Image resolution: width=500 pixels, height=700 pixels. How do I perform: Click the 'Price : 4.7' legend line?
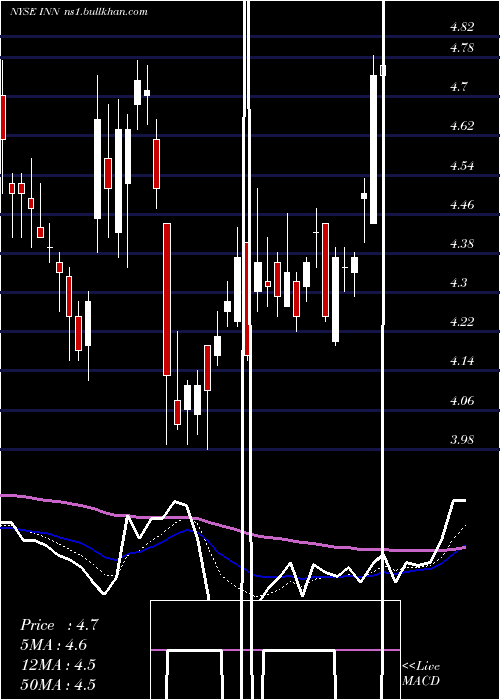[x=59, y=625]
